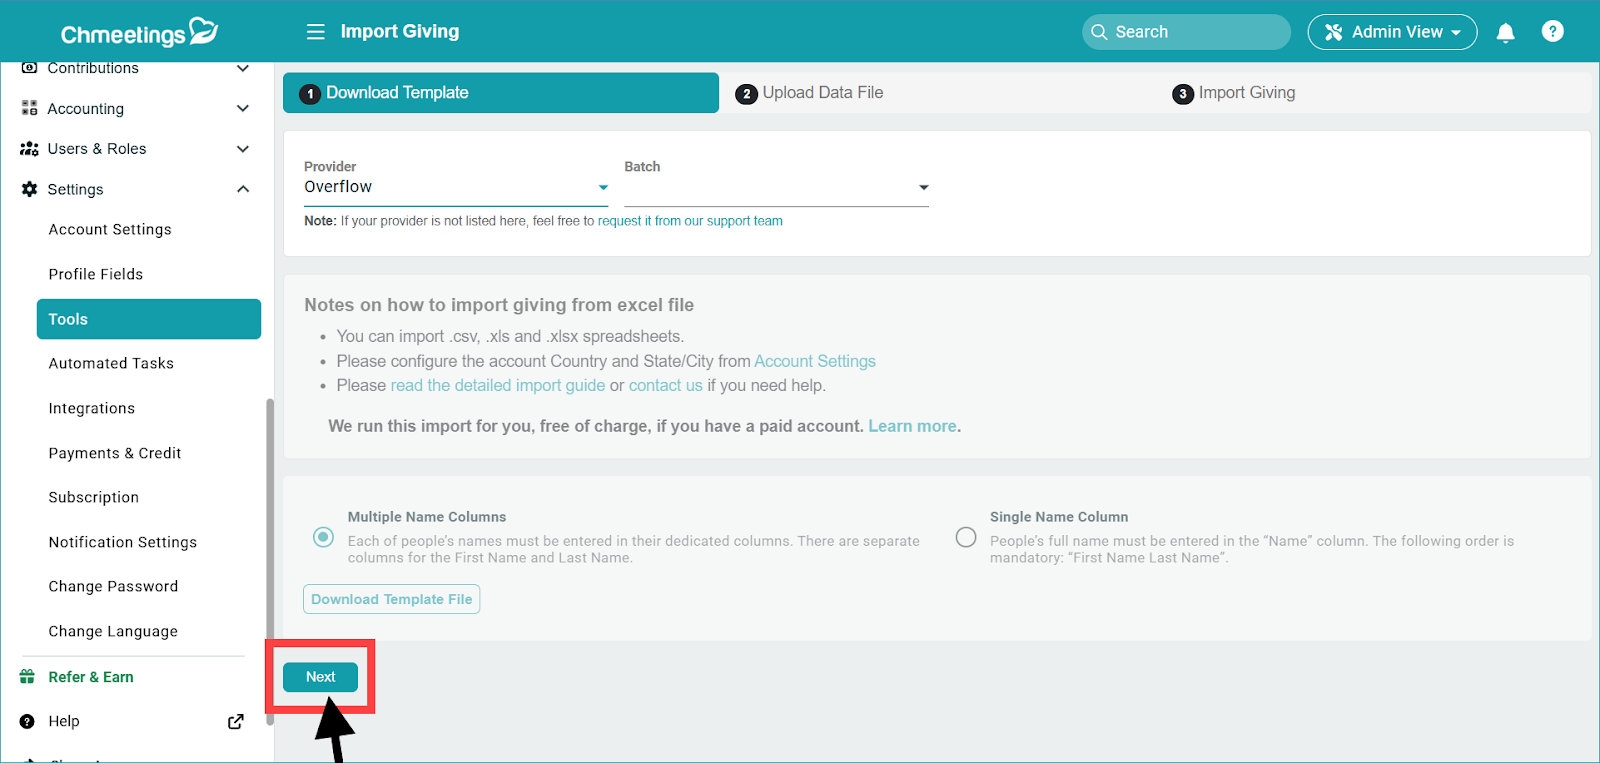Click the Next button
This screenshot has height=763, width=1600.
pyautogui.click(x=320, y=677)
